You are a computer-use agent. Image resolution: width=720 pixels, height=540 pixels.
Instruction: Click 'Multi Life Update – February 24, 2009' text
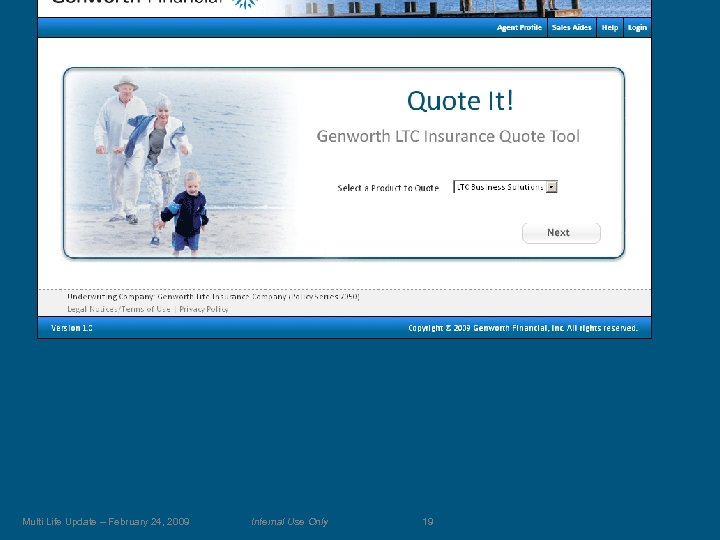click(x=106, y=522)
